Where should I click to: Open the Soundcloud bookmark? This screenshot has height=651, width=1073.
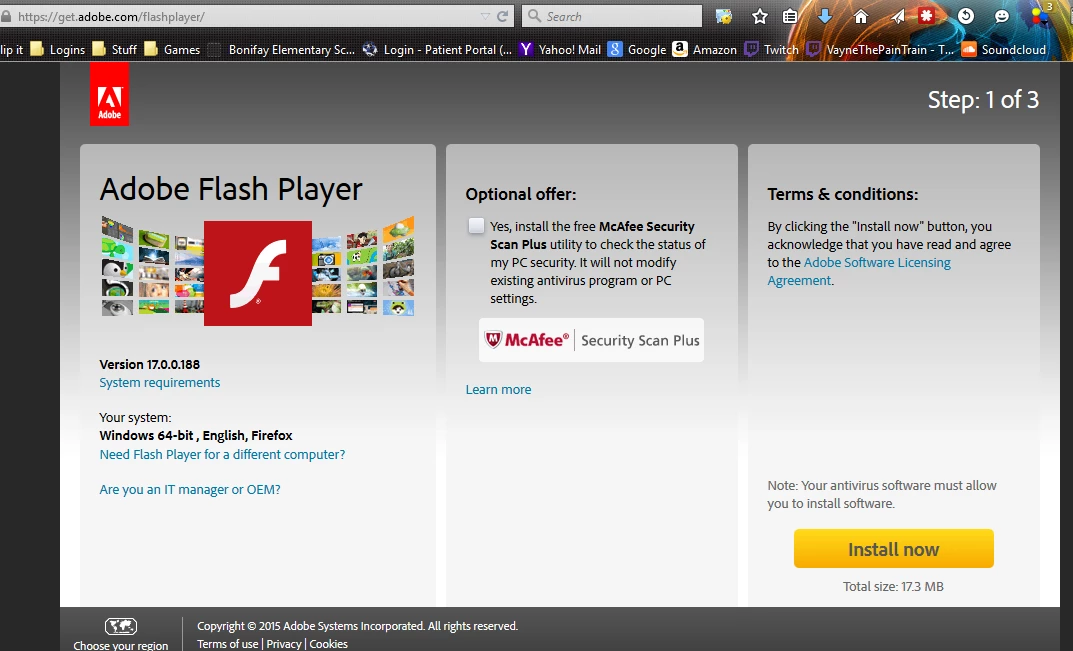coord(1004,49)
